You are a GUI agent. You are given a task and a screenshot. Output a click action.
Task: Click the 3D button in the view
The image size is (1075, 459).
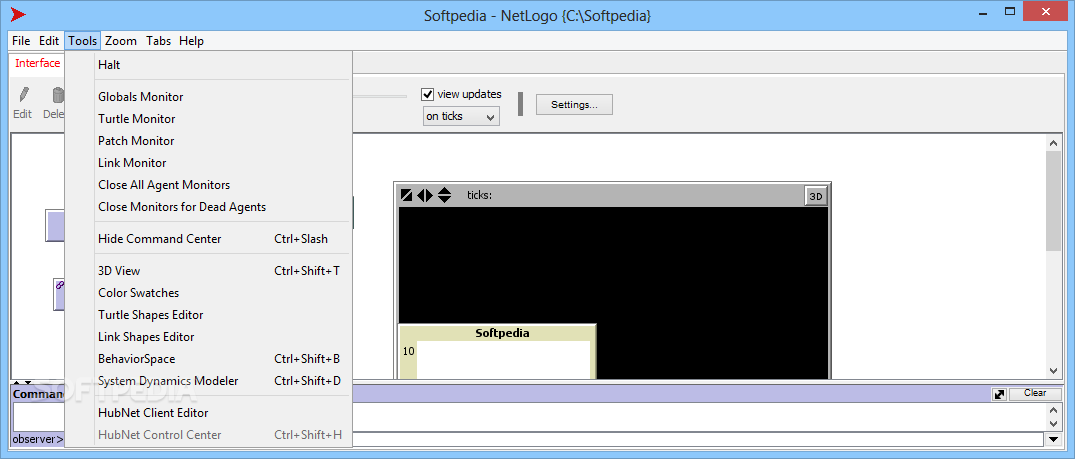(816, 196)
